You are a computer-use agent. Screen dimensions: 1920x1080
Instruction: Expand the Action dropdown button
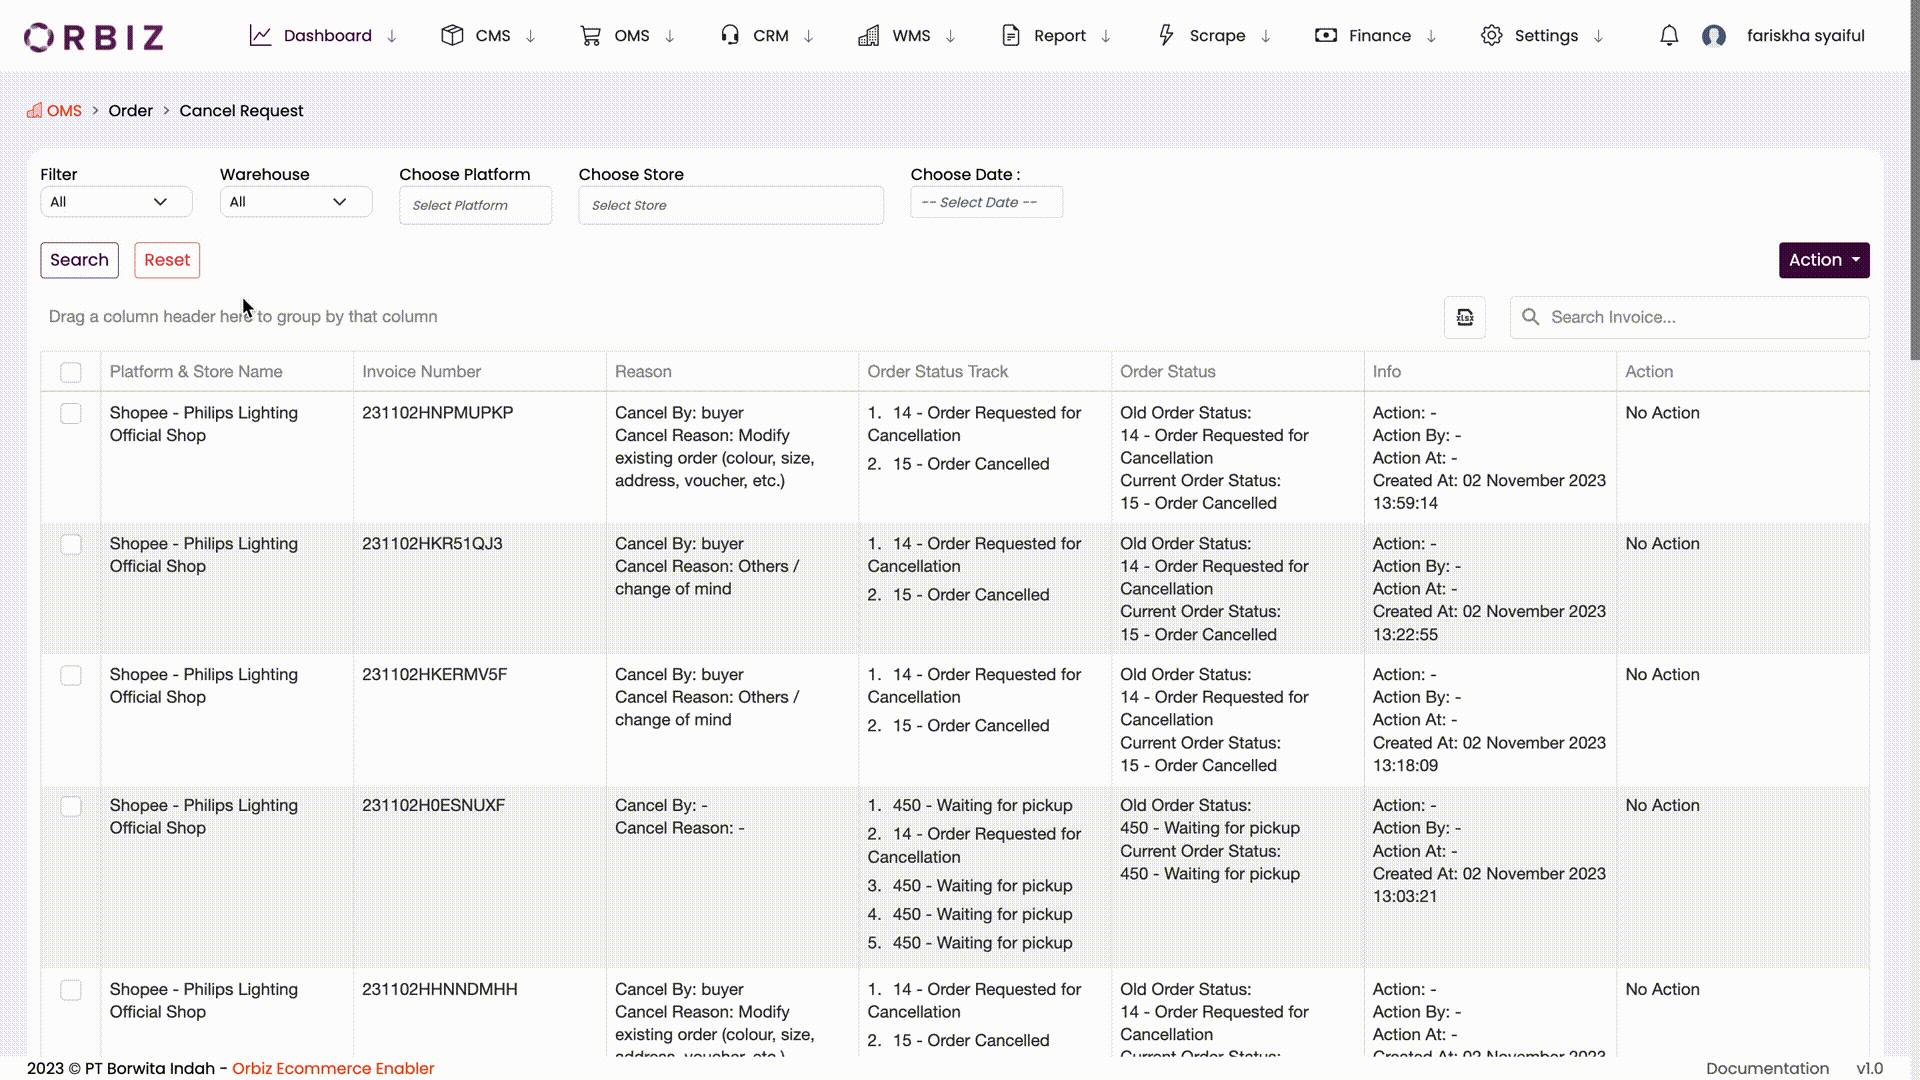[1824, 260]
